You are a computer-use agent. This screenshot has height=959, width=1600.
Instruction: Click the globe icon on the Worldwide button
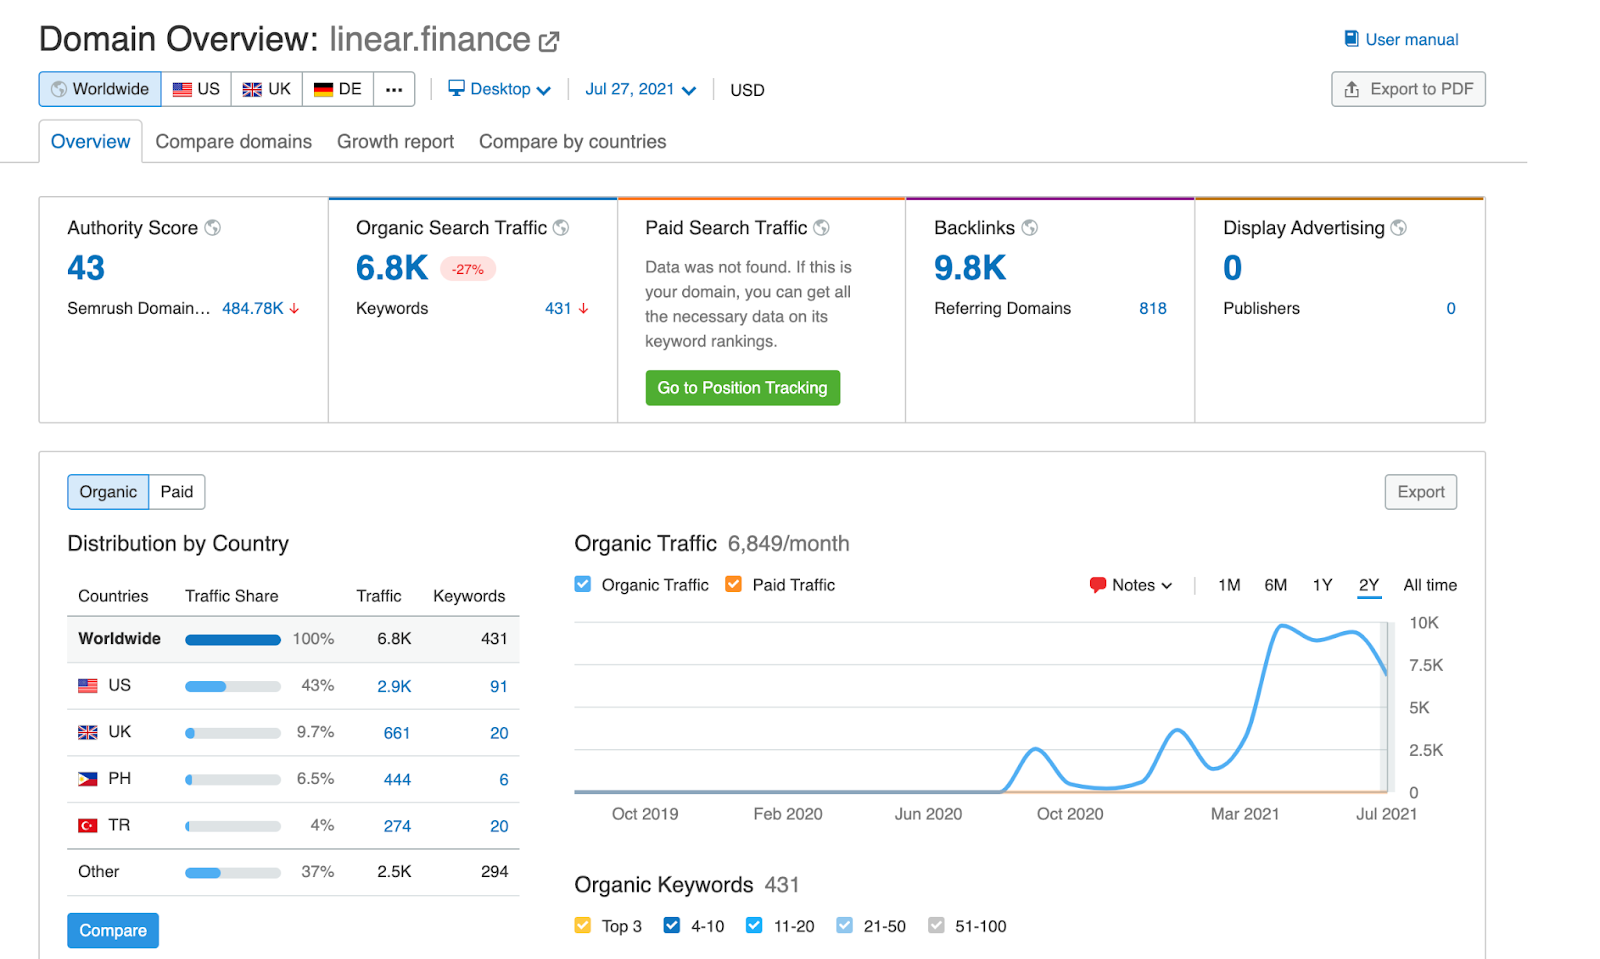(x=59, y=89)
